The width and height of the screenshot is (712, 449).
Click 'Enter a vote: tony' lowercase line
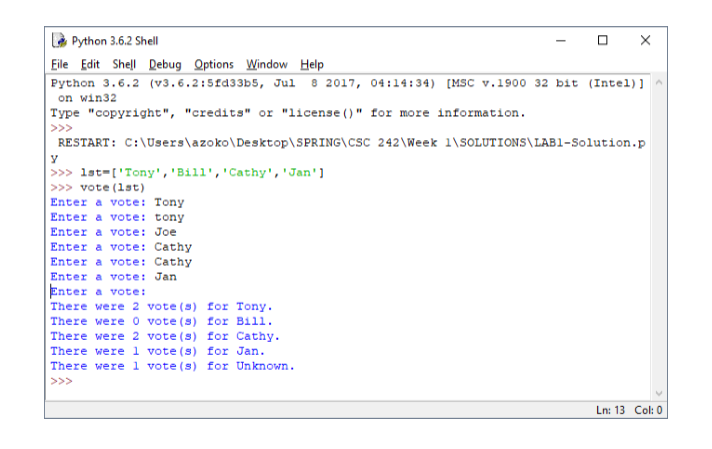point(118,217)
